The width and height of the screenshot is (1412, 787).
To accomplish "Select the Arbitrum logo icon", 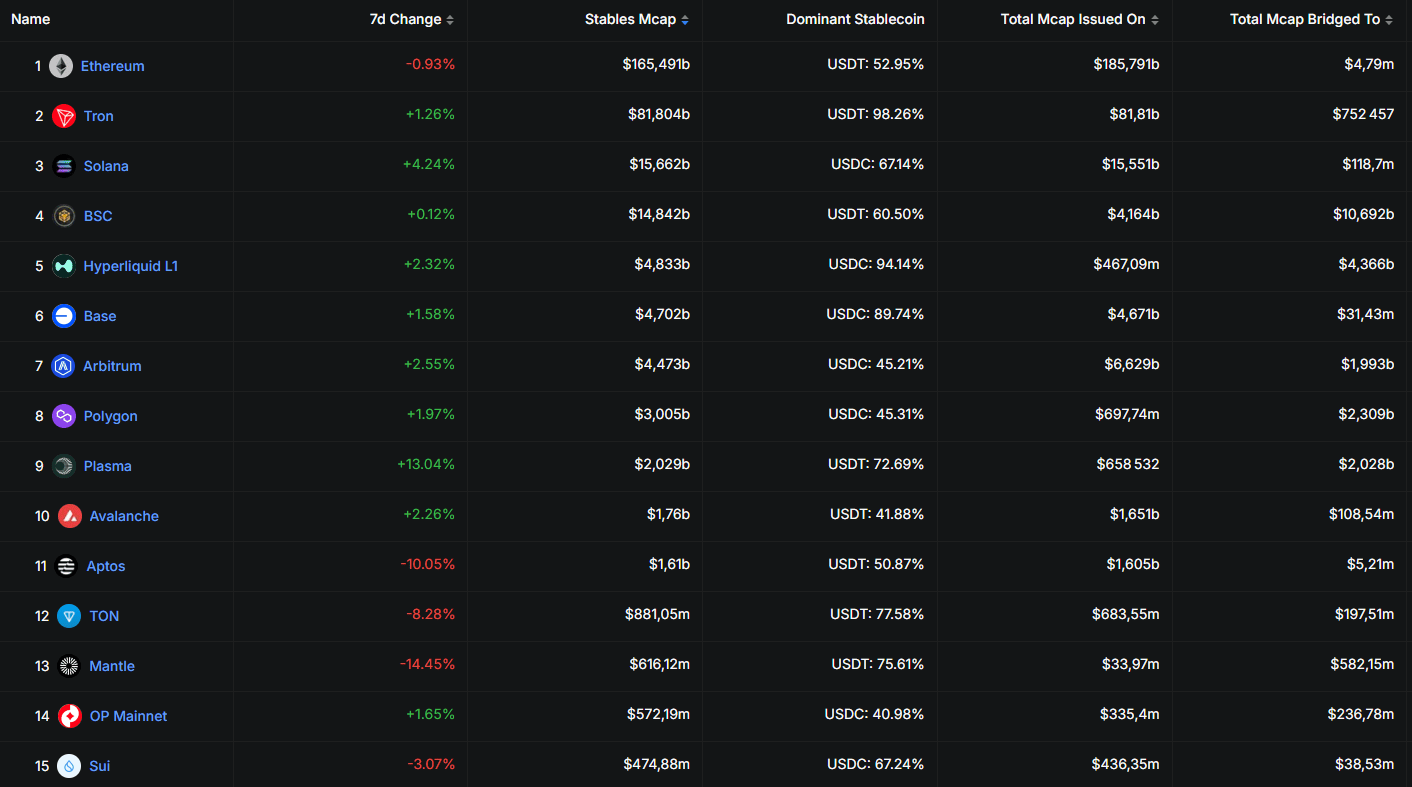I will pos(63,365).
